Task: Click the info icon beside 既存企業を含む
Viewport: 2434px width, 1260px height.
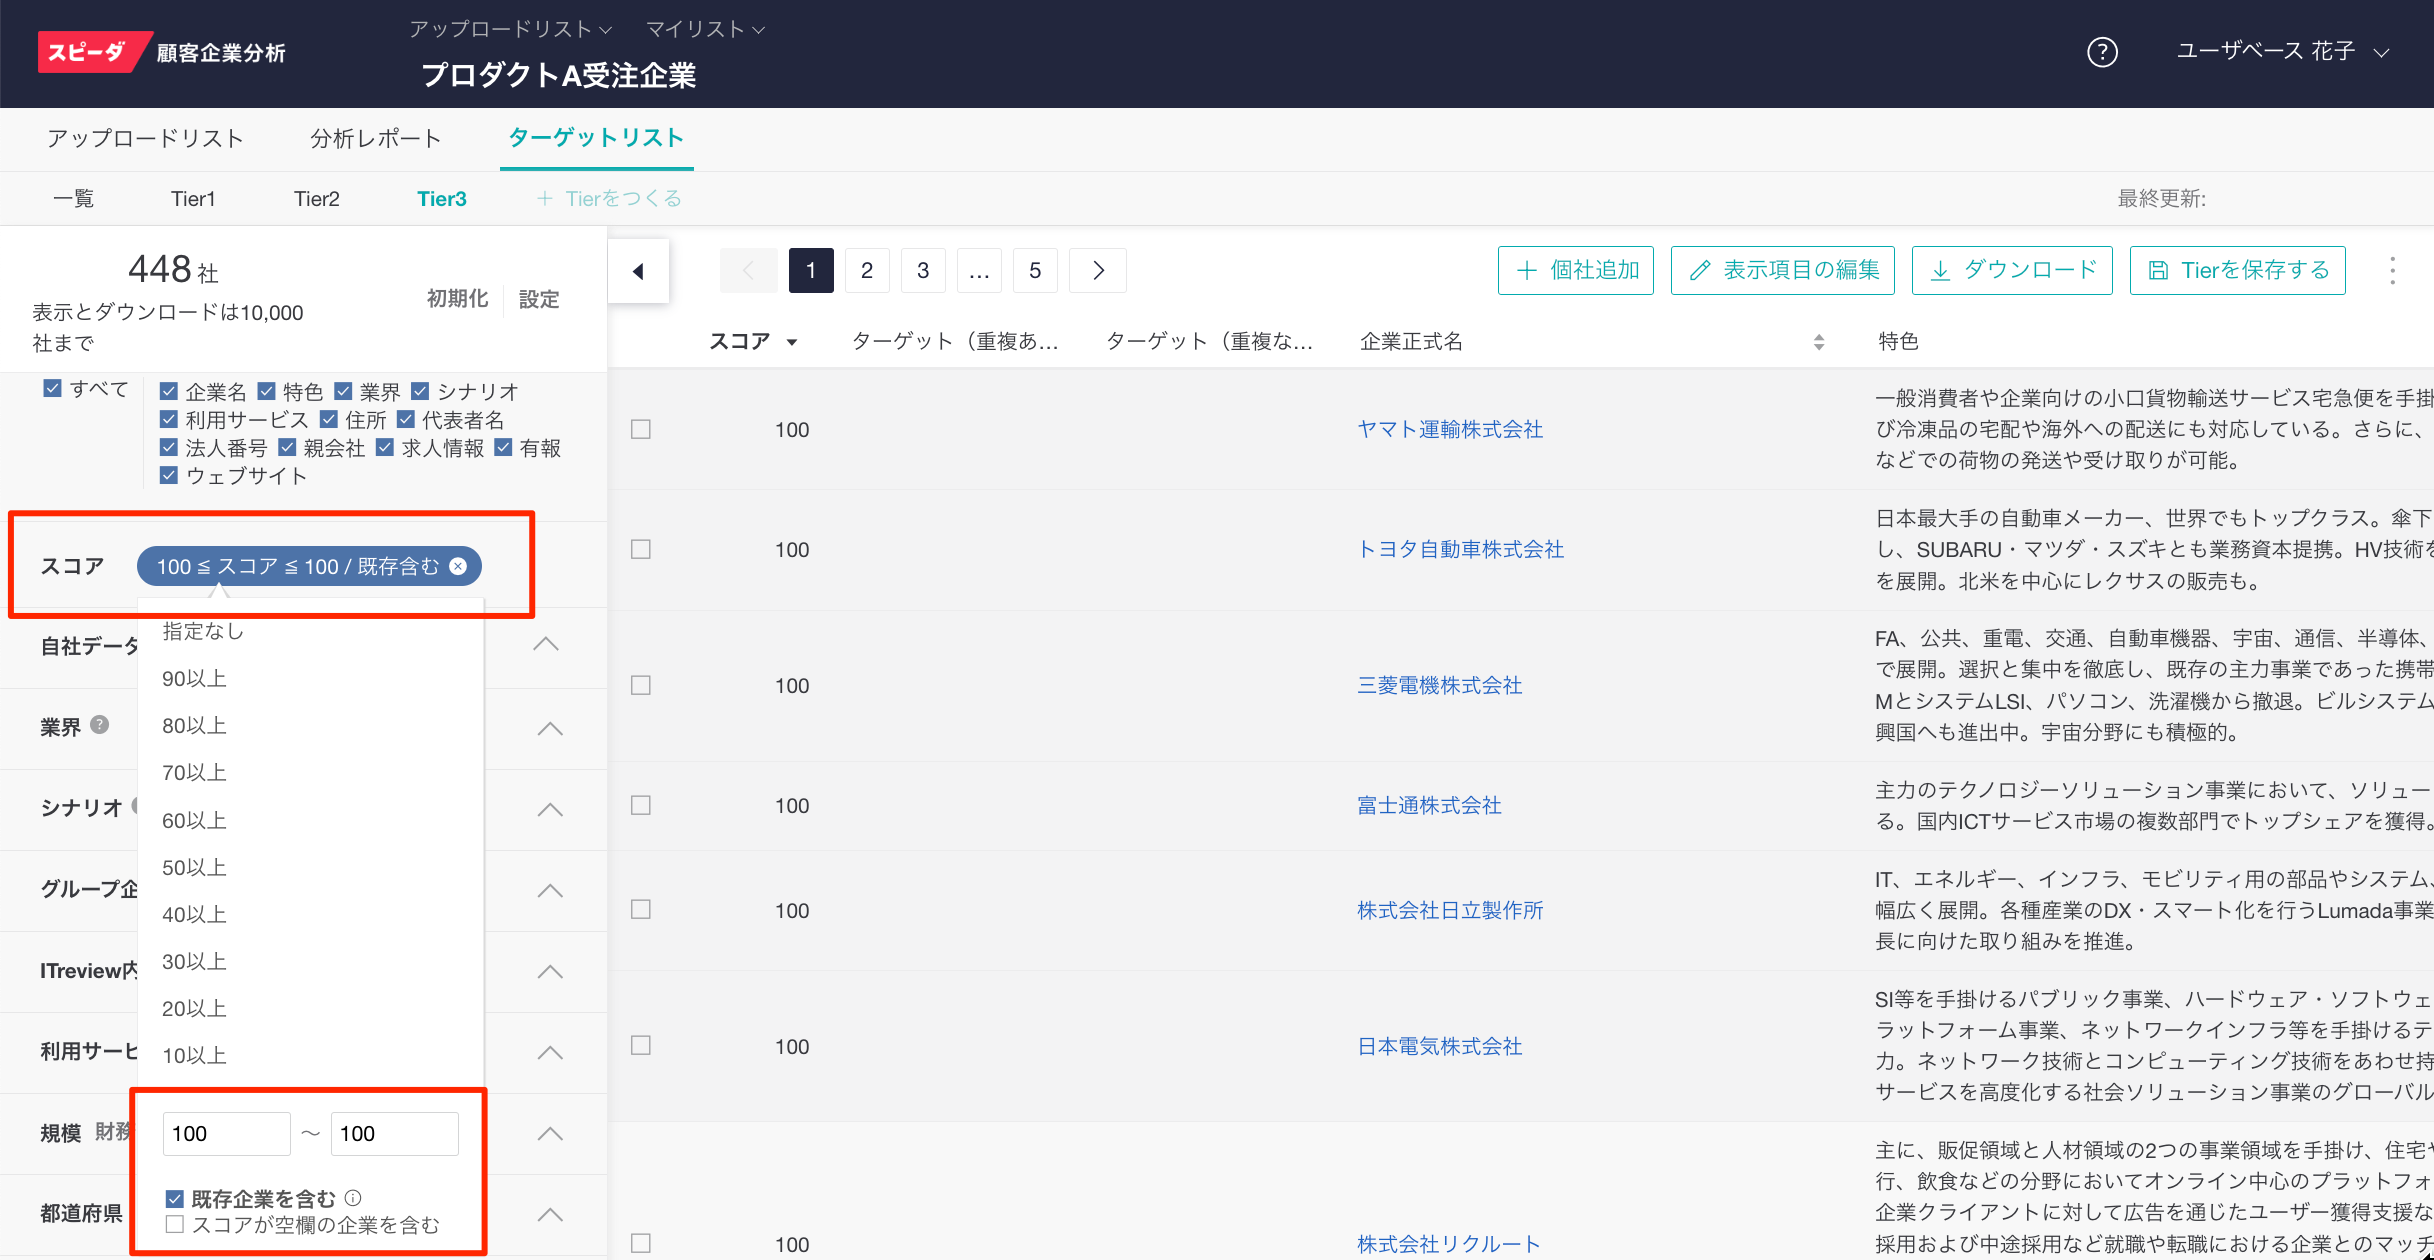Action: (x=353, y=1197)
